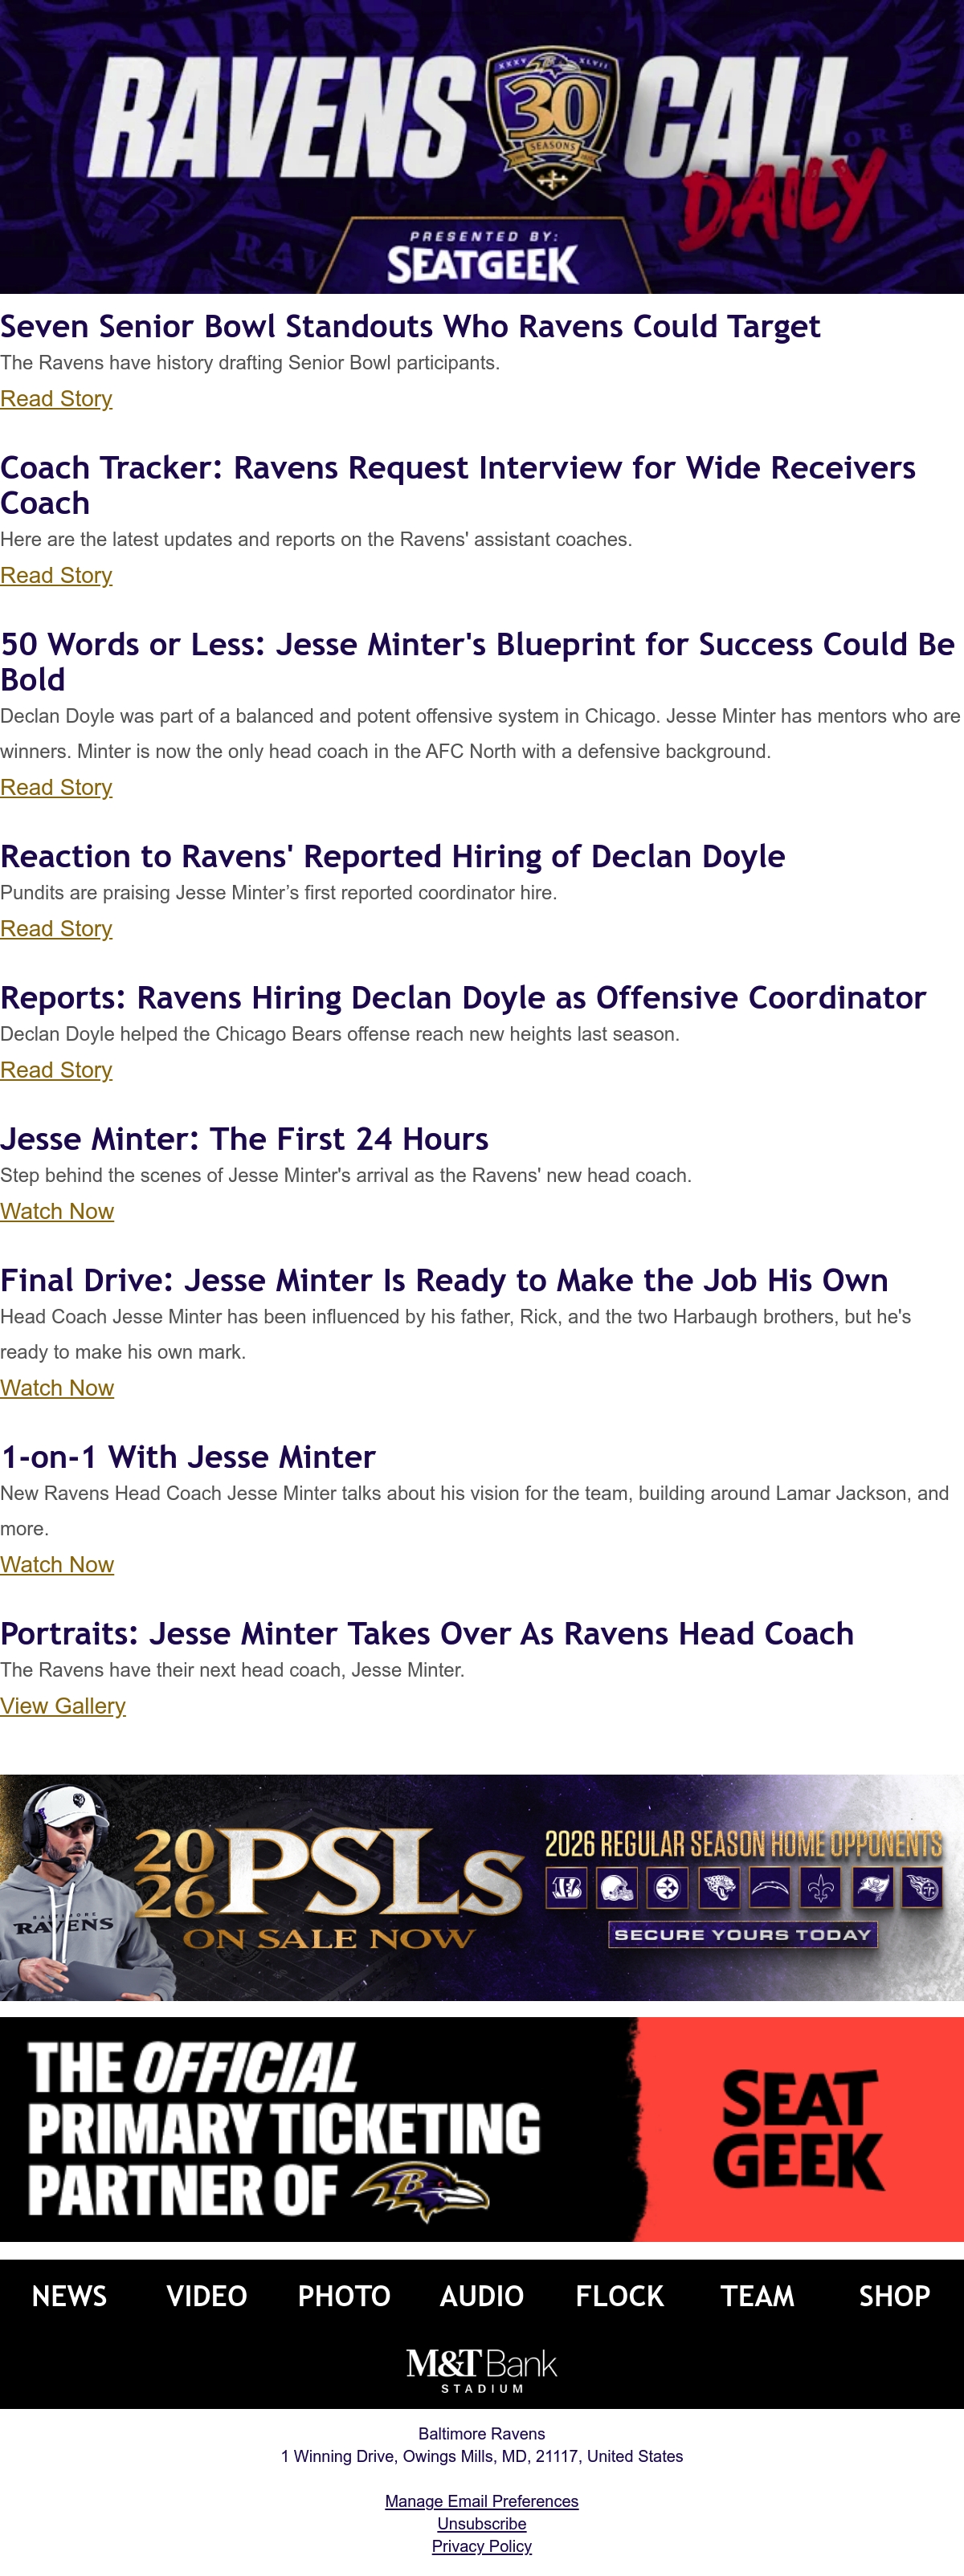The width and height of the screenshot is (964, 2576).
Task: Read Story for Seven Senior Bowl Standouts
Action: pyautogui.click(x=56, y=399)
